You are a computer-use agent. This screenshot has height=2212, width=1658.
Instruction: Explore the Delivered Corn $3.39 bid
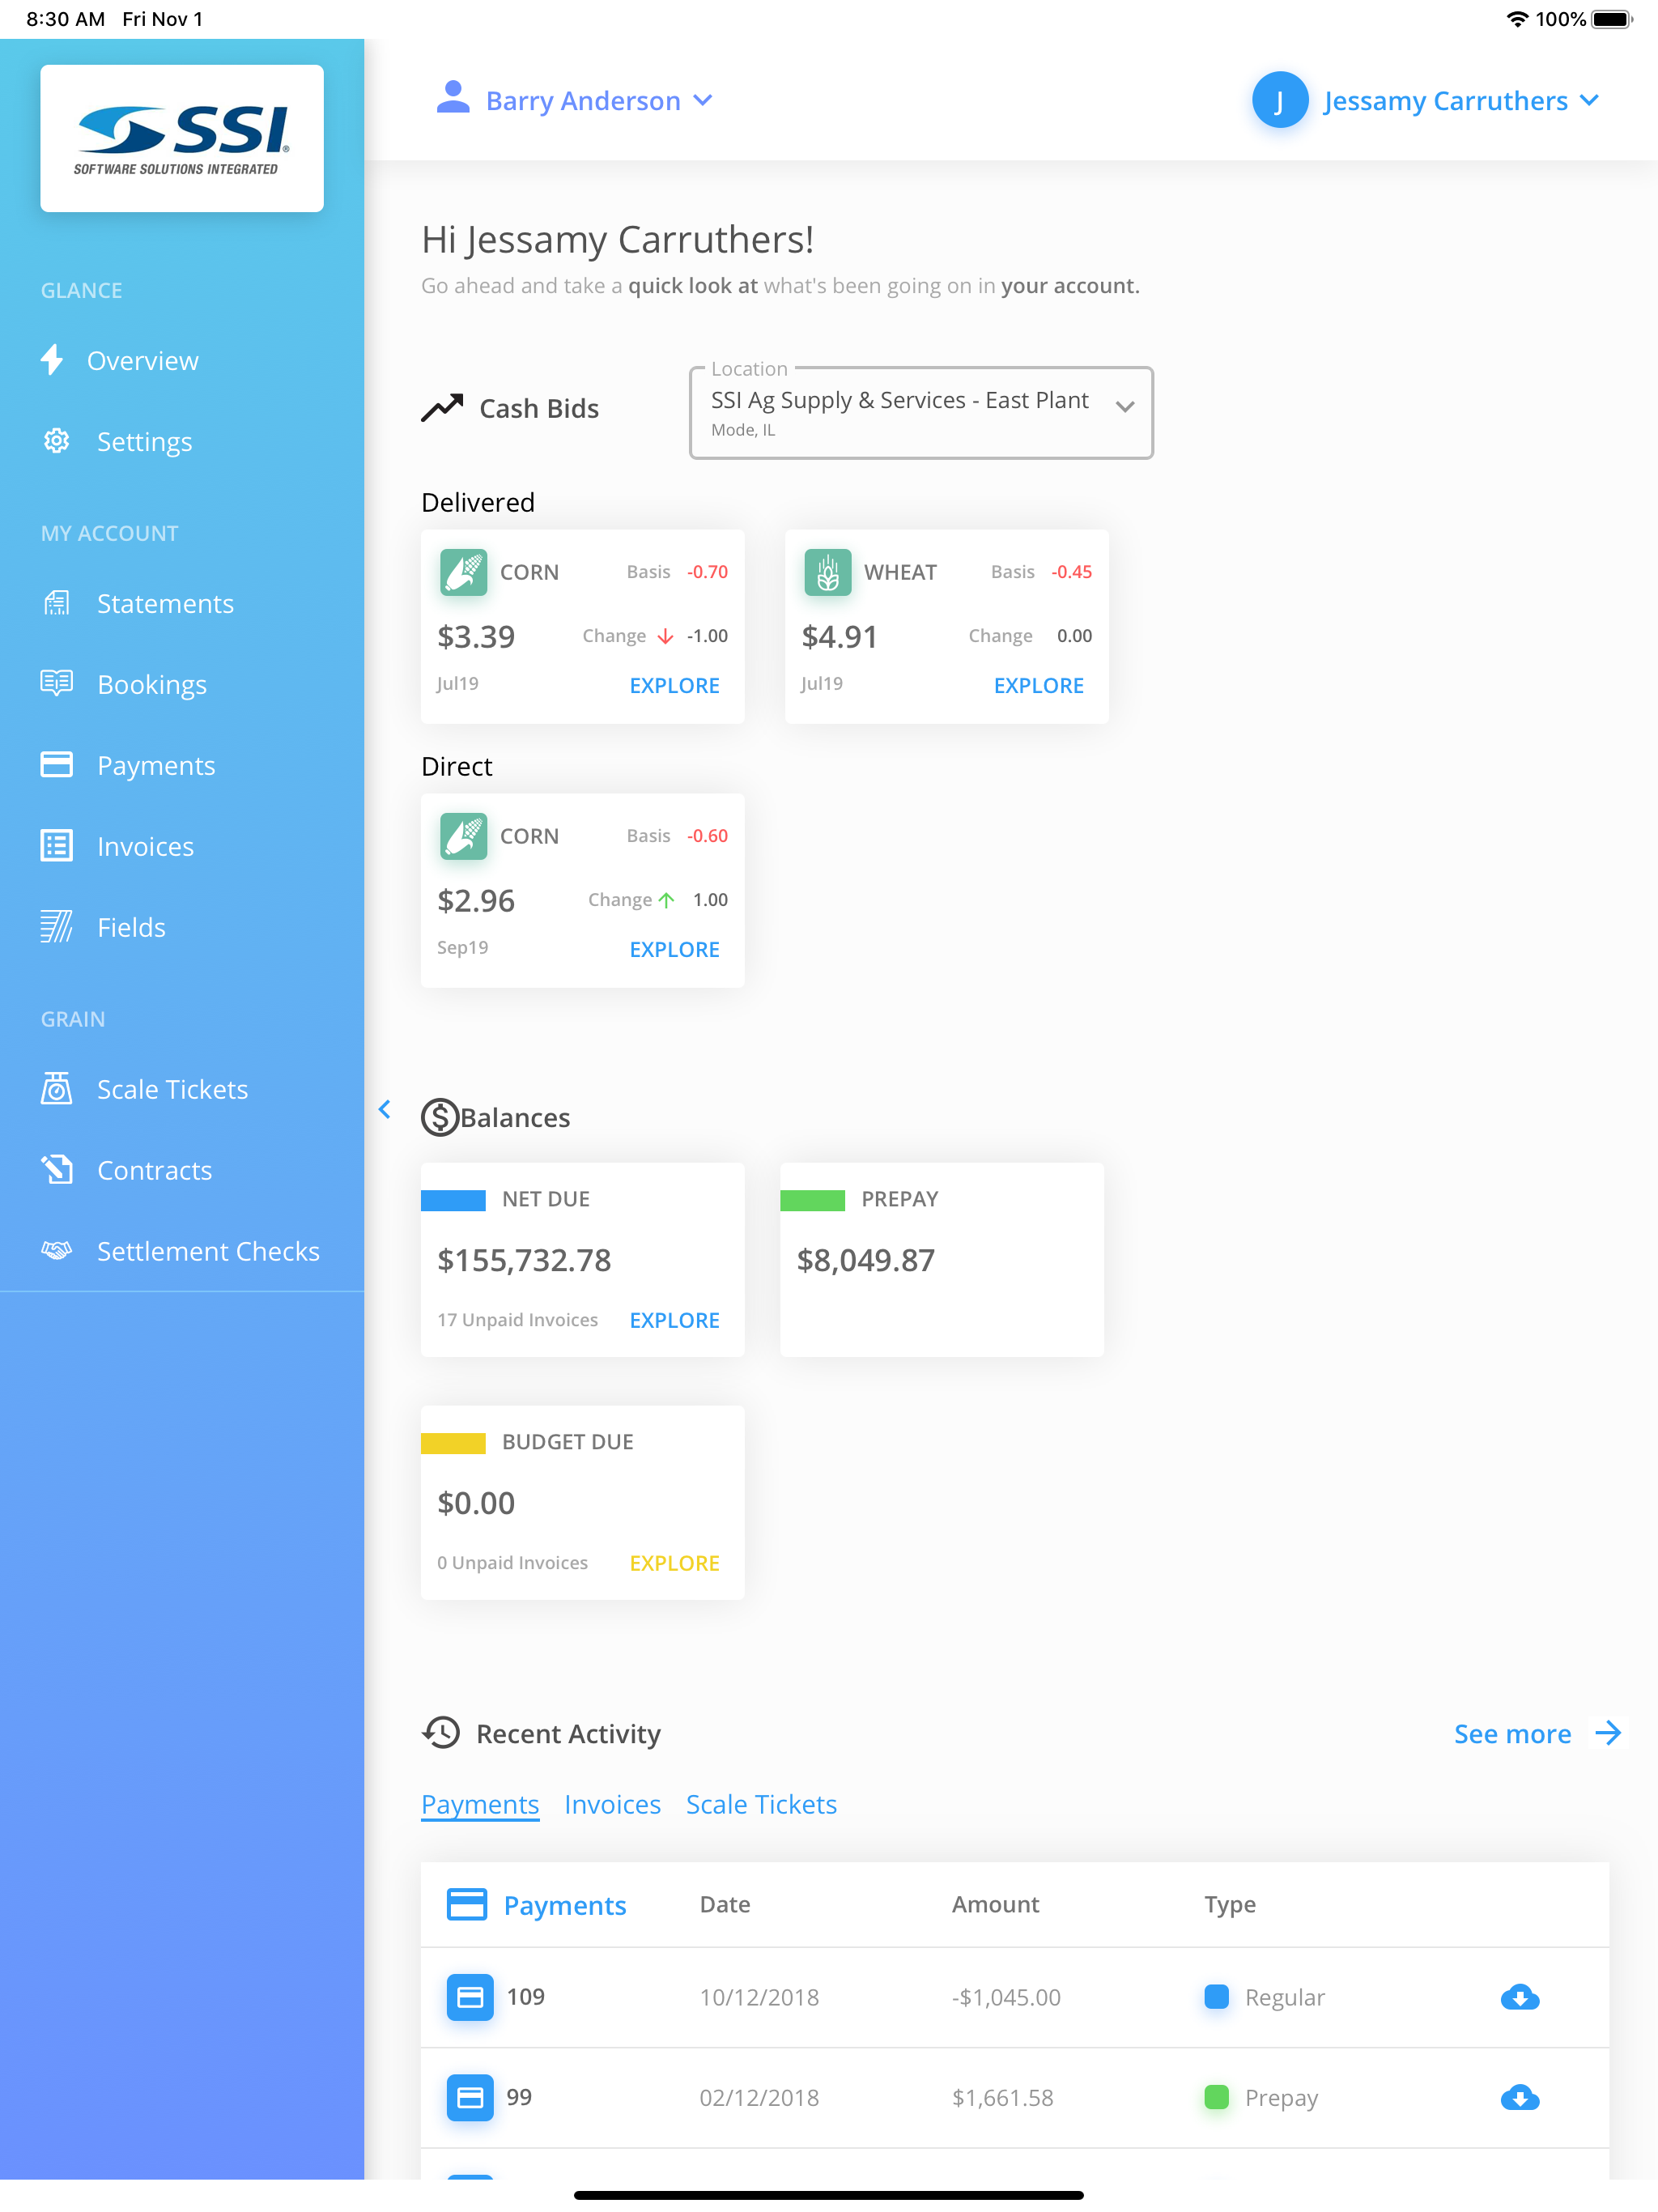(x=675, y=686)
